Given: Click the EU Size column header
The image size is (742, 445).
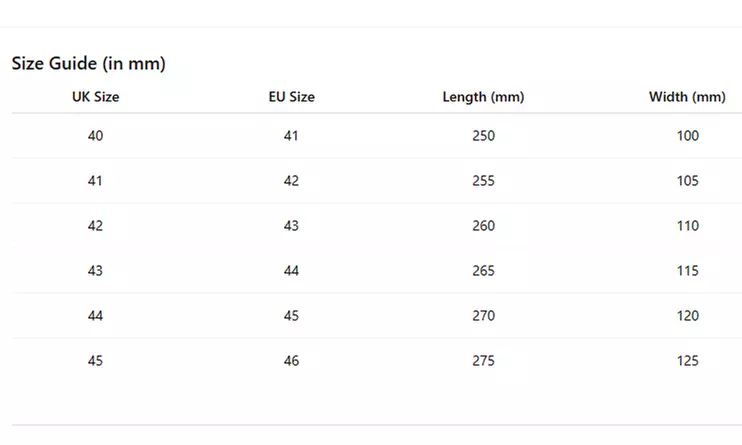Looking at the screenshot, I should 291,97.
